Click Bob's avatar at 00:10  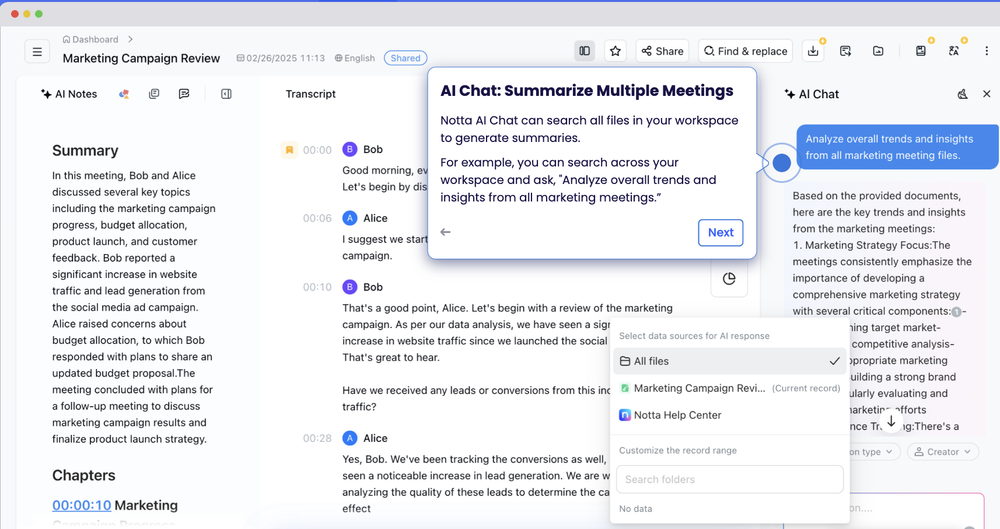(x=349, y=287)
